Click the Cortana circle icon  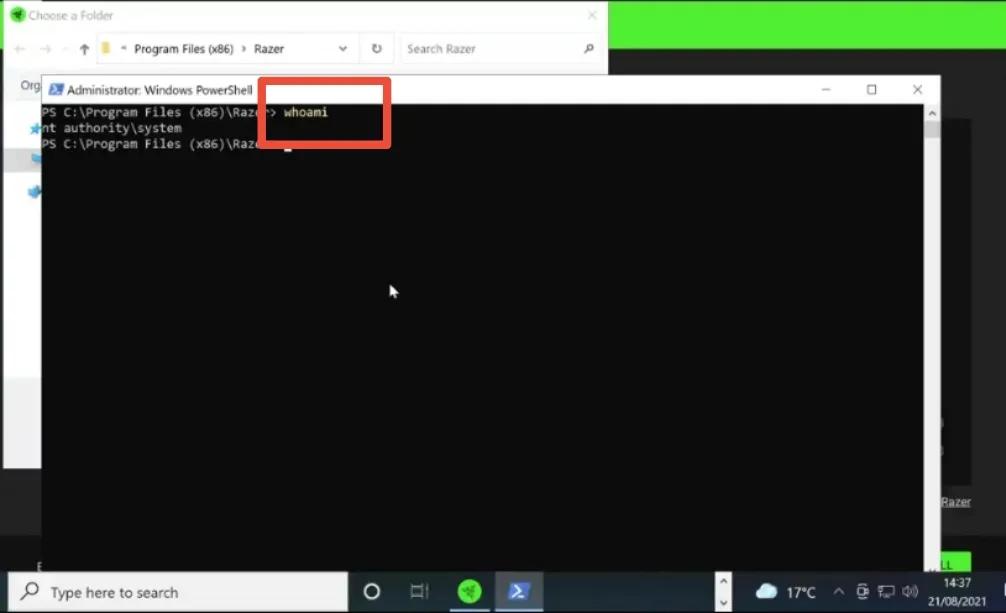(371, 590)
